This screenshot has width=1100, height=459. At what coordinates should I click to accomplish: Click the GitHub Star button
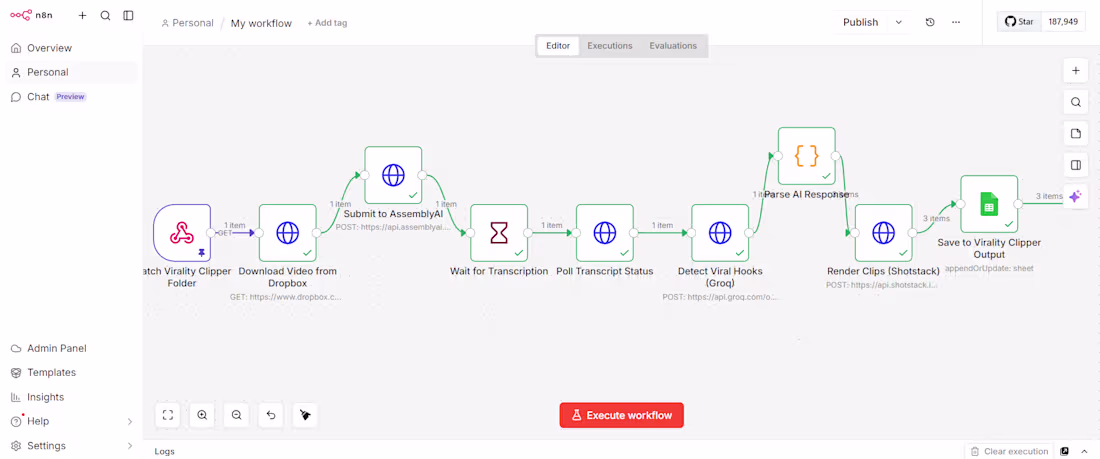1019,22
